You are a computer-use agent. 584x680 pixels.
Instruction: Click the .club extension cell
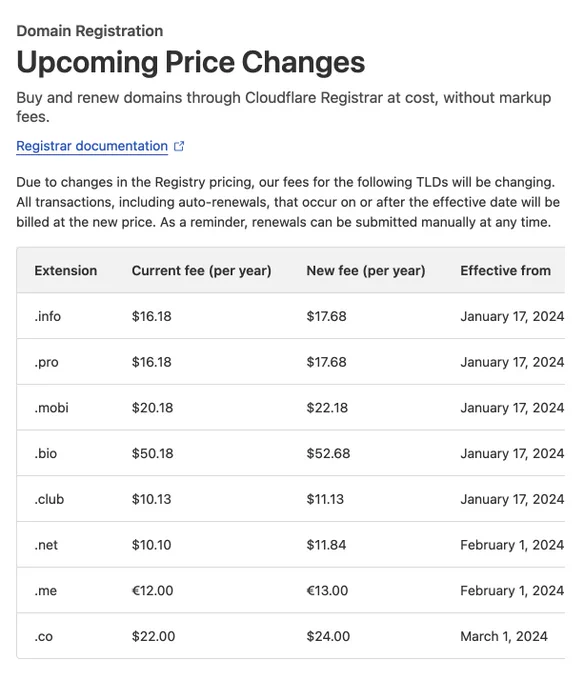(49, 499)
